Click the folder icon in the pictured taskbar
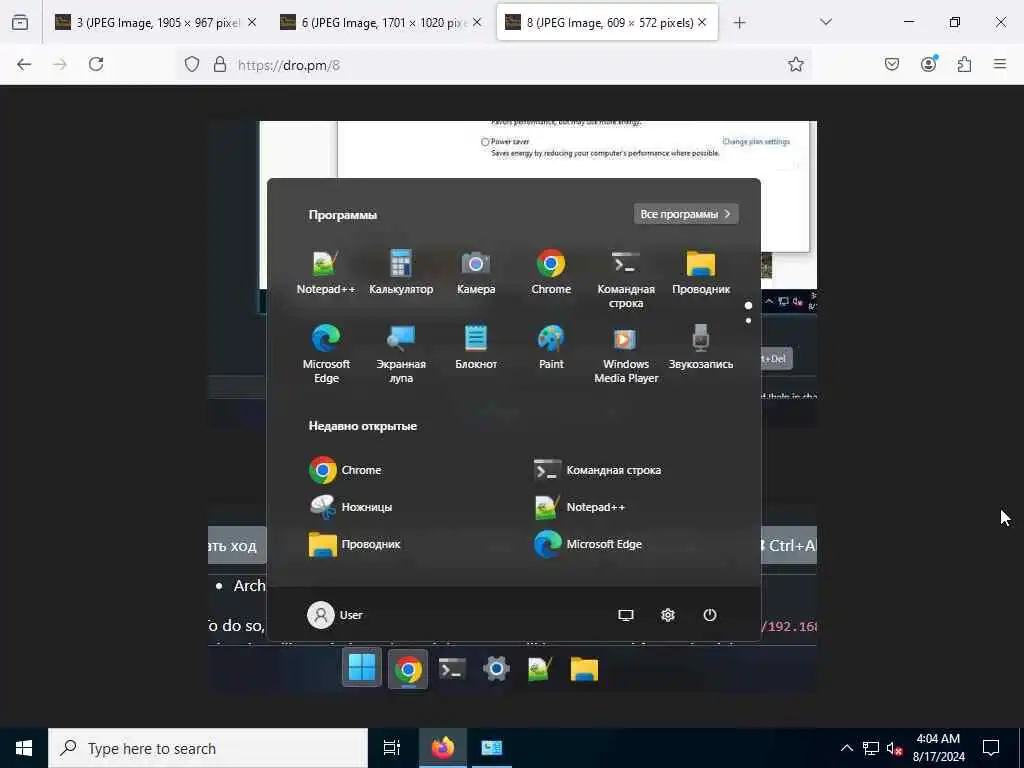Image resolution: width=1024 pixels, height=768 pixels. [584, 669]
